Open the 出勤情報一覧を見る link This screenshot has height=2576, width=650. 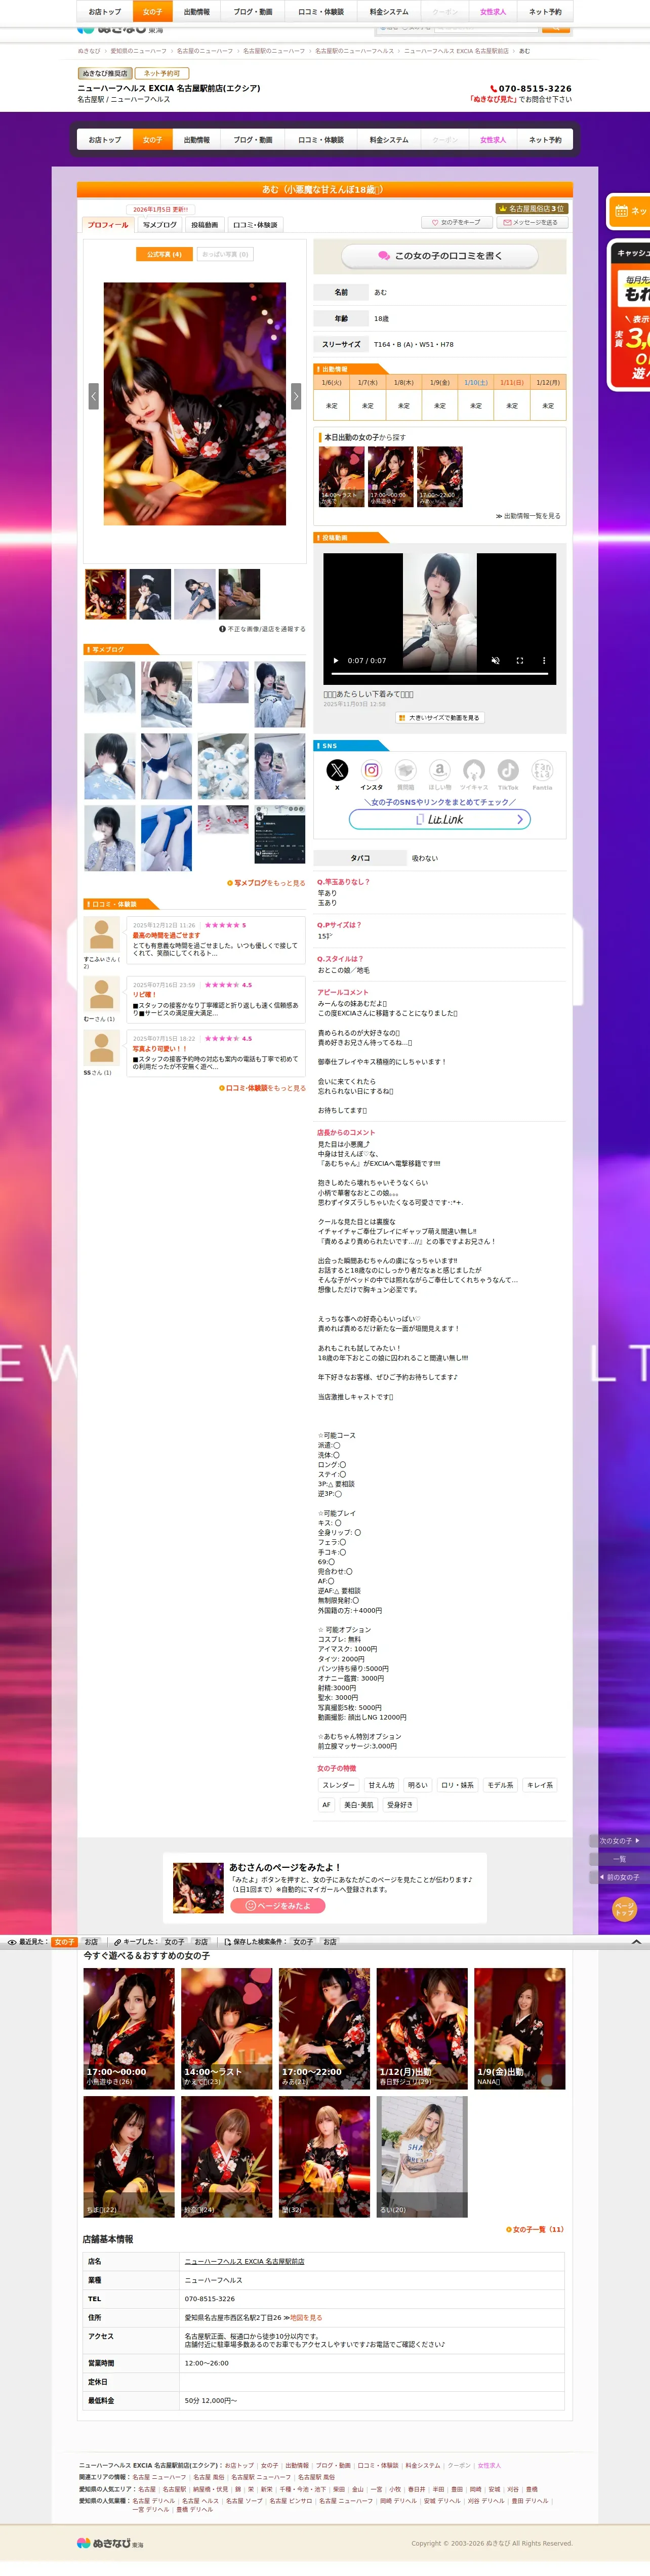(528, 516)
